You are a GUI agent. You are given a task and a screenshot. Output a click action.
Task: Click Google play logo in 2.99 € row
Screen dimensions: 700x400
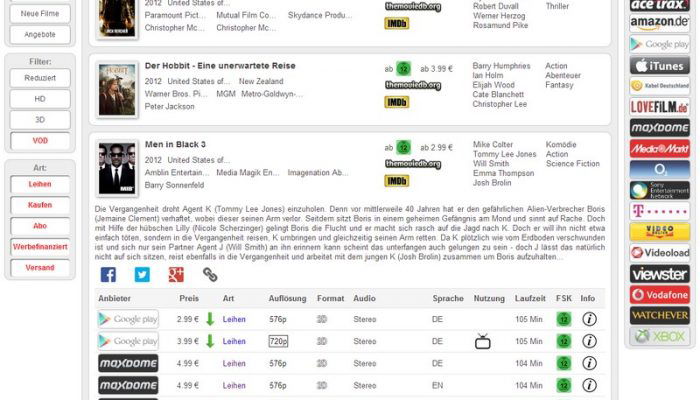point(128,319)
